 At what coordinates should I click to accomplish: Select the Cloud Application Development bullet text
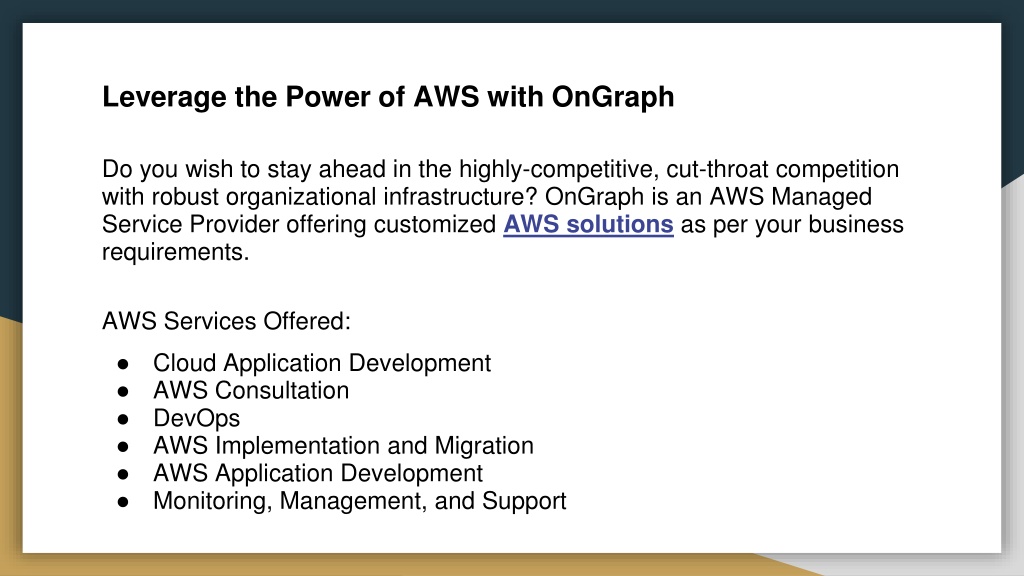point(321,363)
